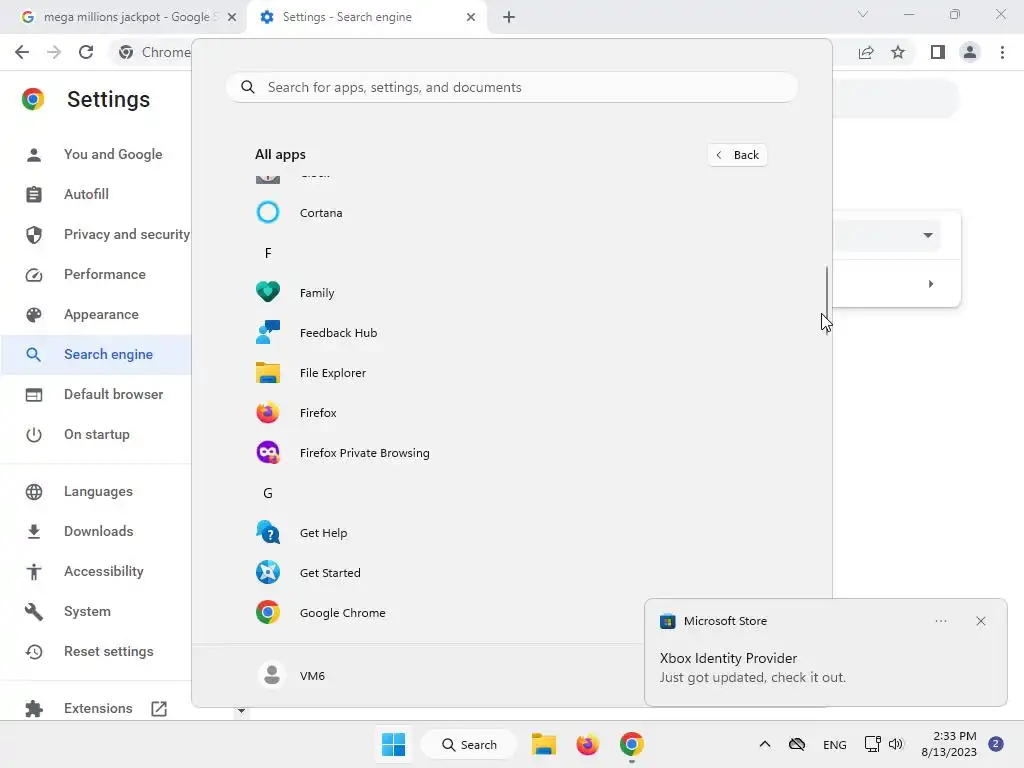The image size is (1024, 768).
Task: Open the VM6 user account menu
Action: (x=291, y=675)
